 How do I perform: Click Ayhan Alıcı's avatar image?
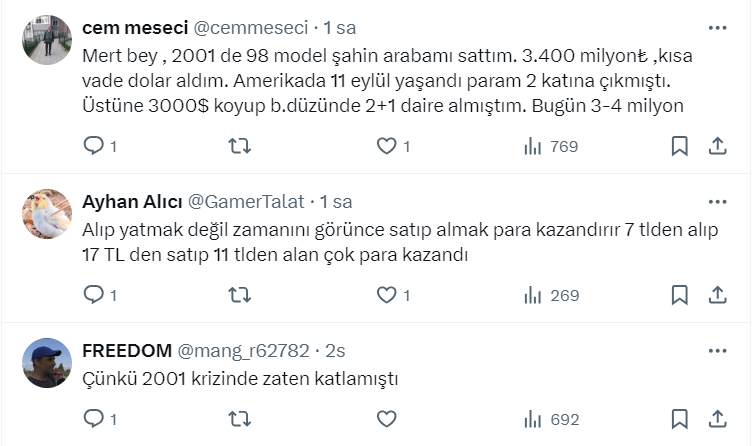tap(47, 214)
